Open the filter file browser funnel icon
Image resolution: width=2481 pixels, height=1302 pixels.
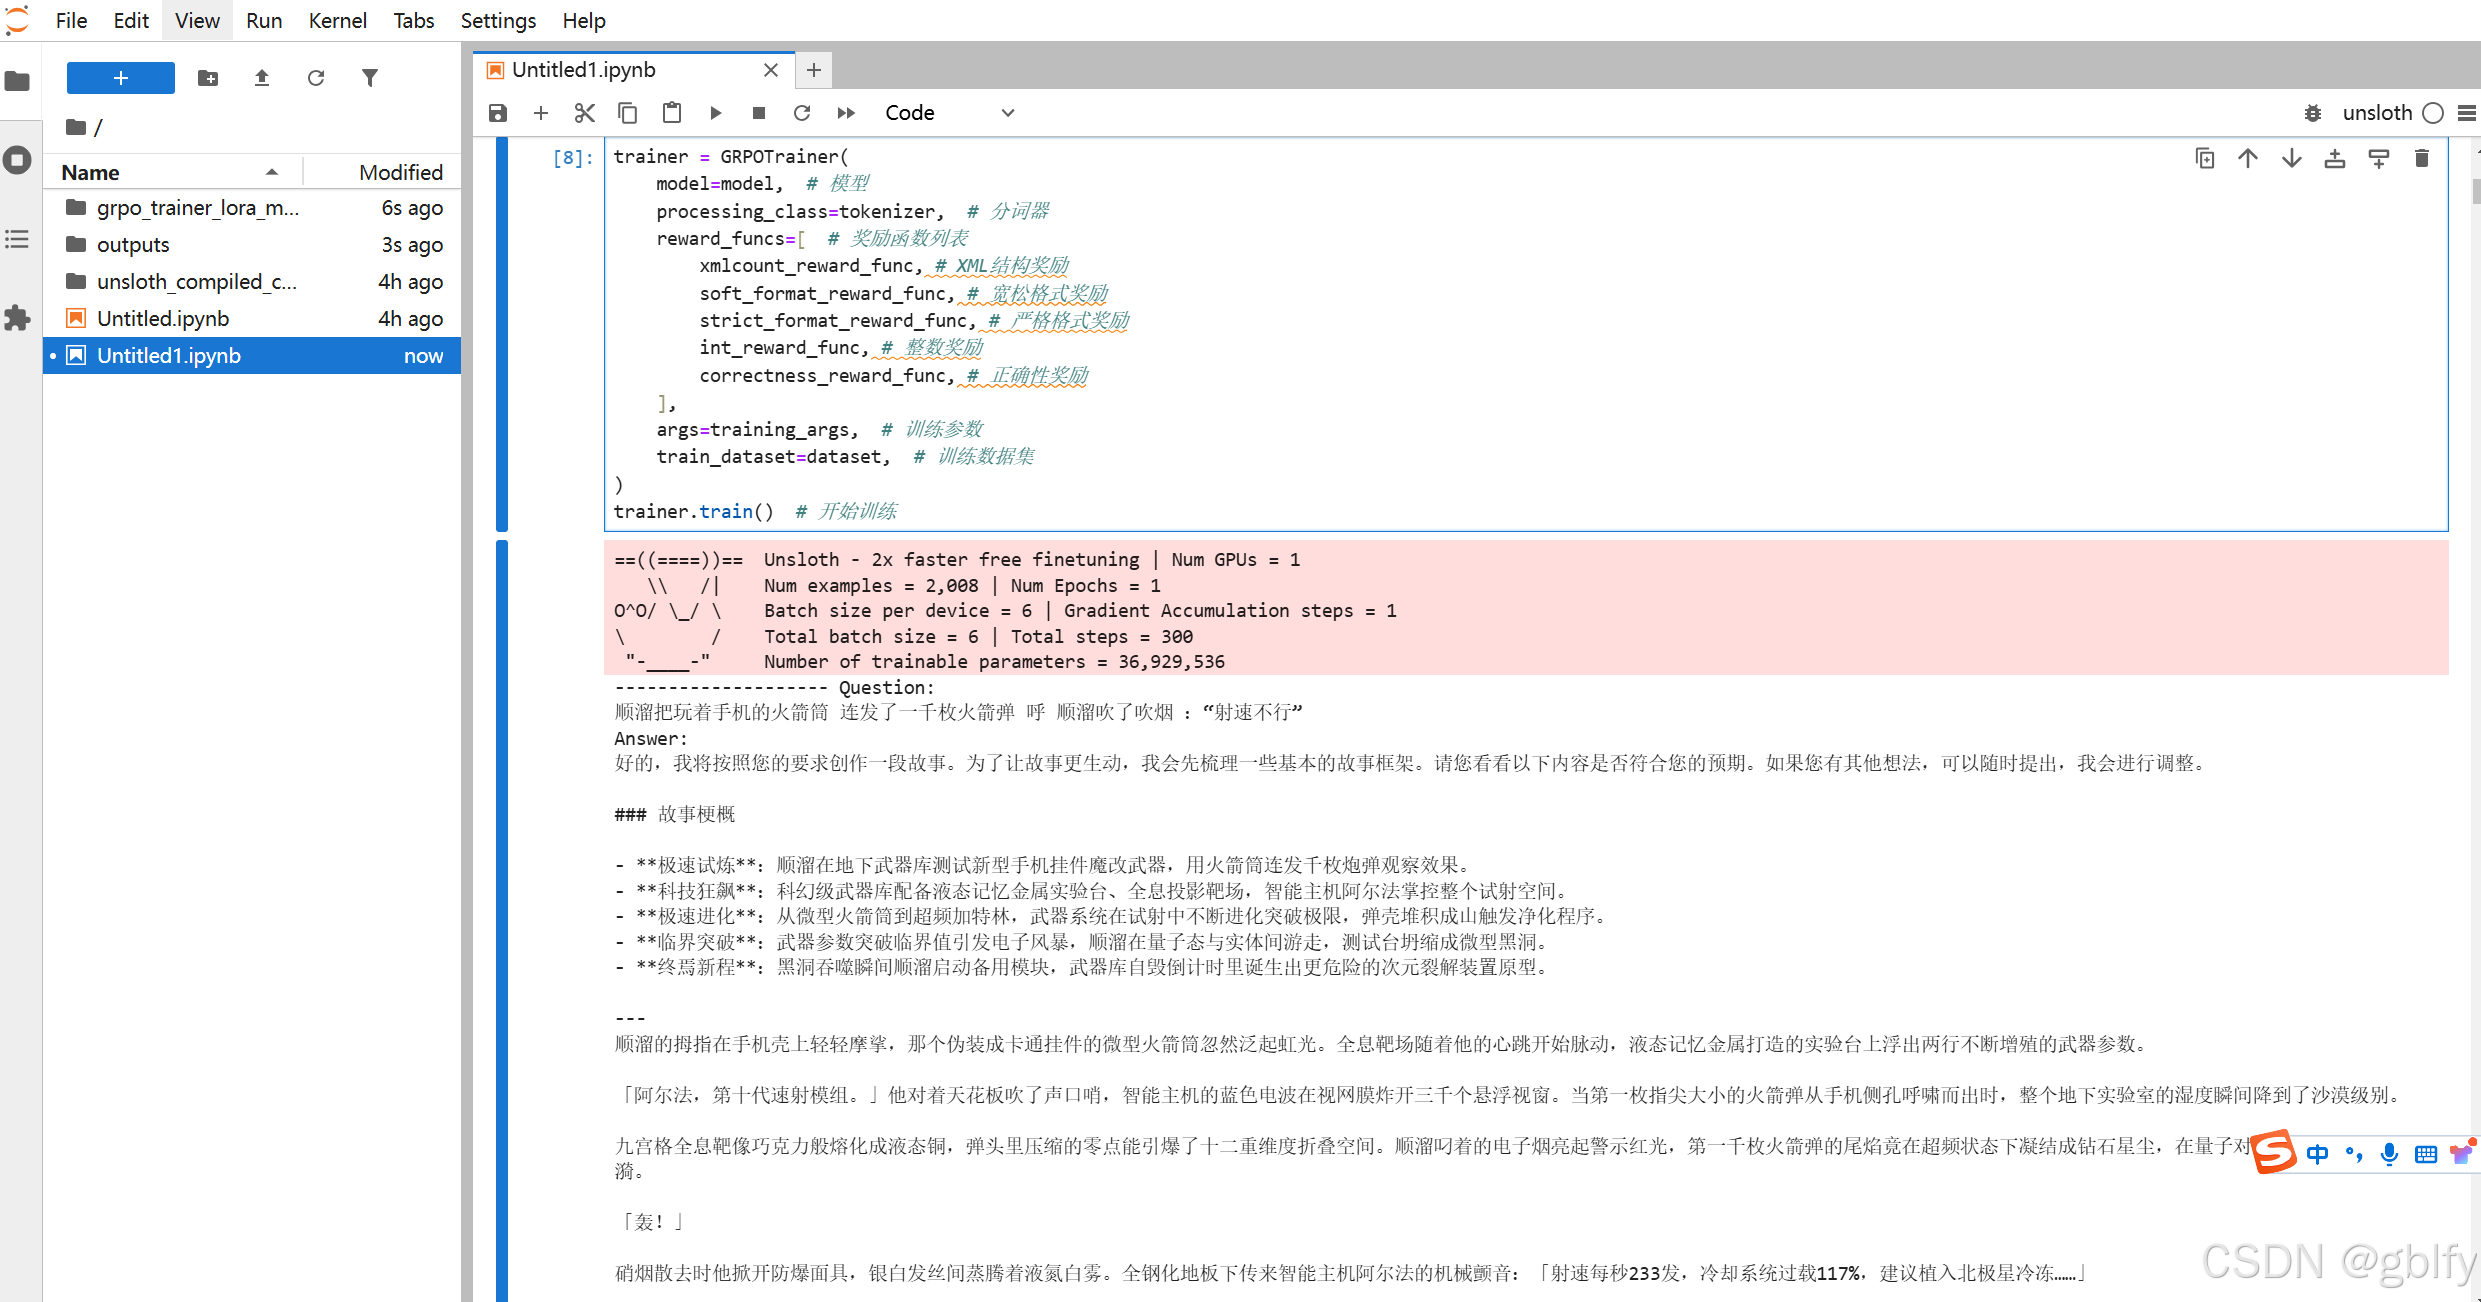click(370, 78)
